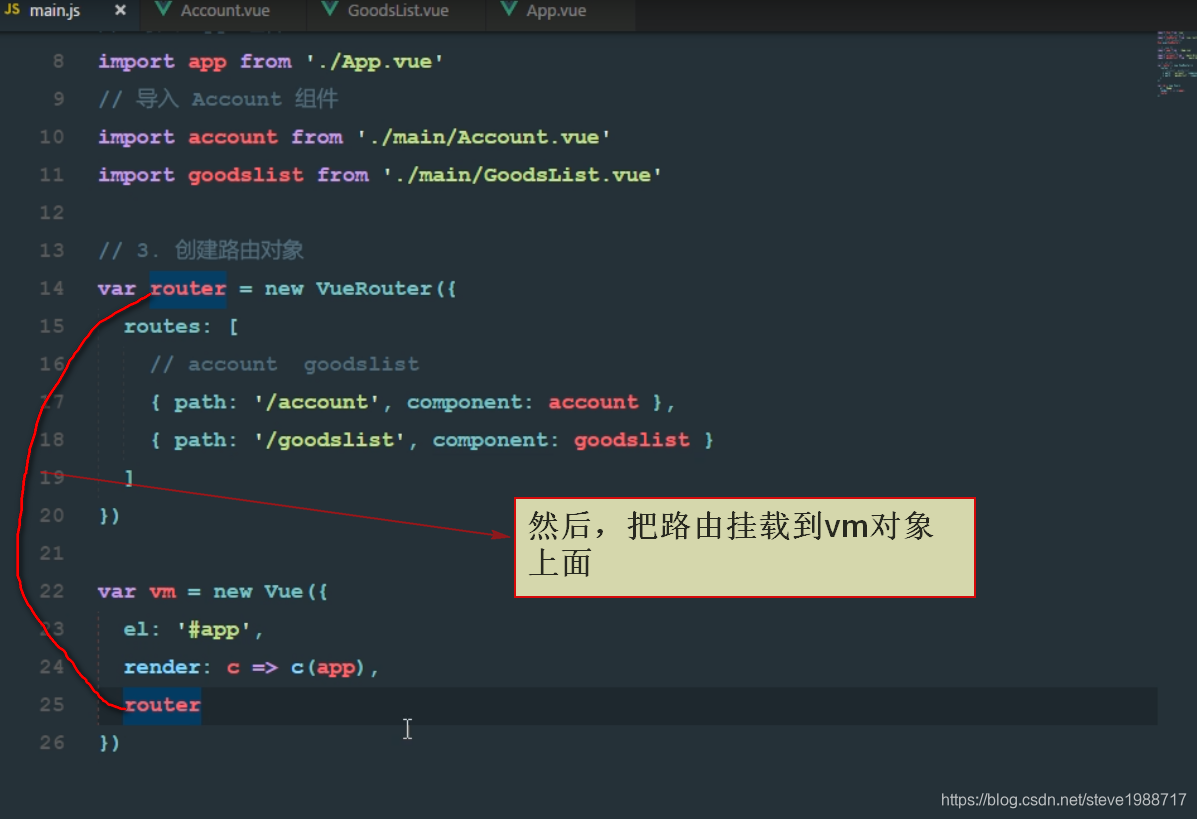Open the Account.vue tab
Viewport: 1197px width, 819px height.
(224, 11)
